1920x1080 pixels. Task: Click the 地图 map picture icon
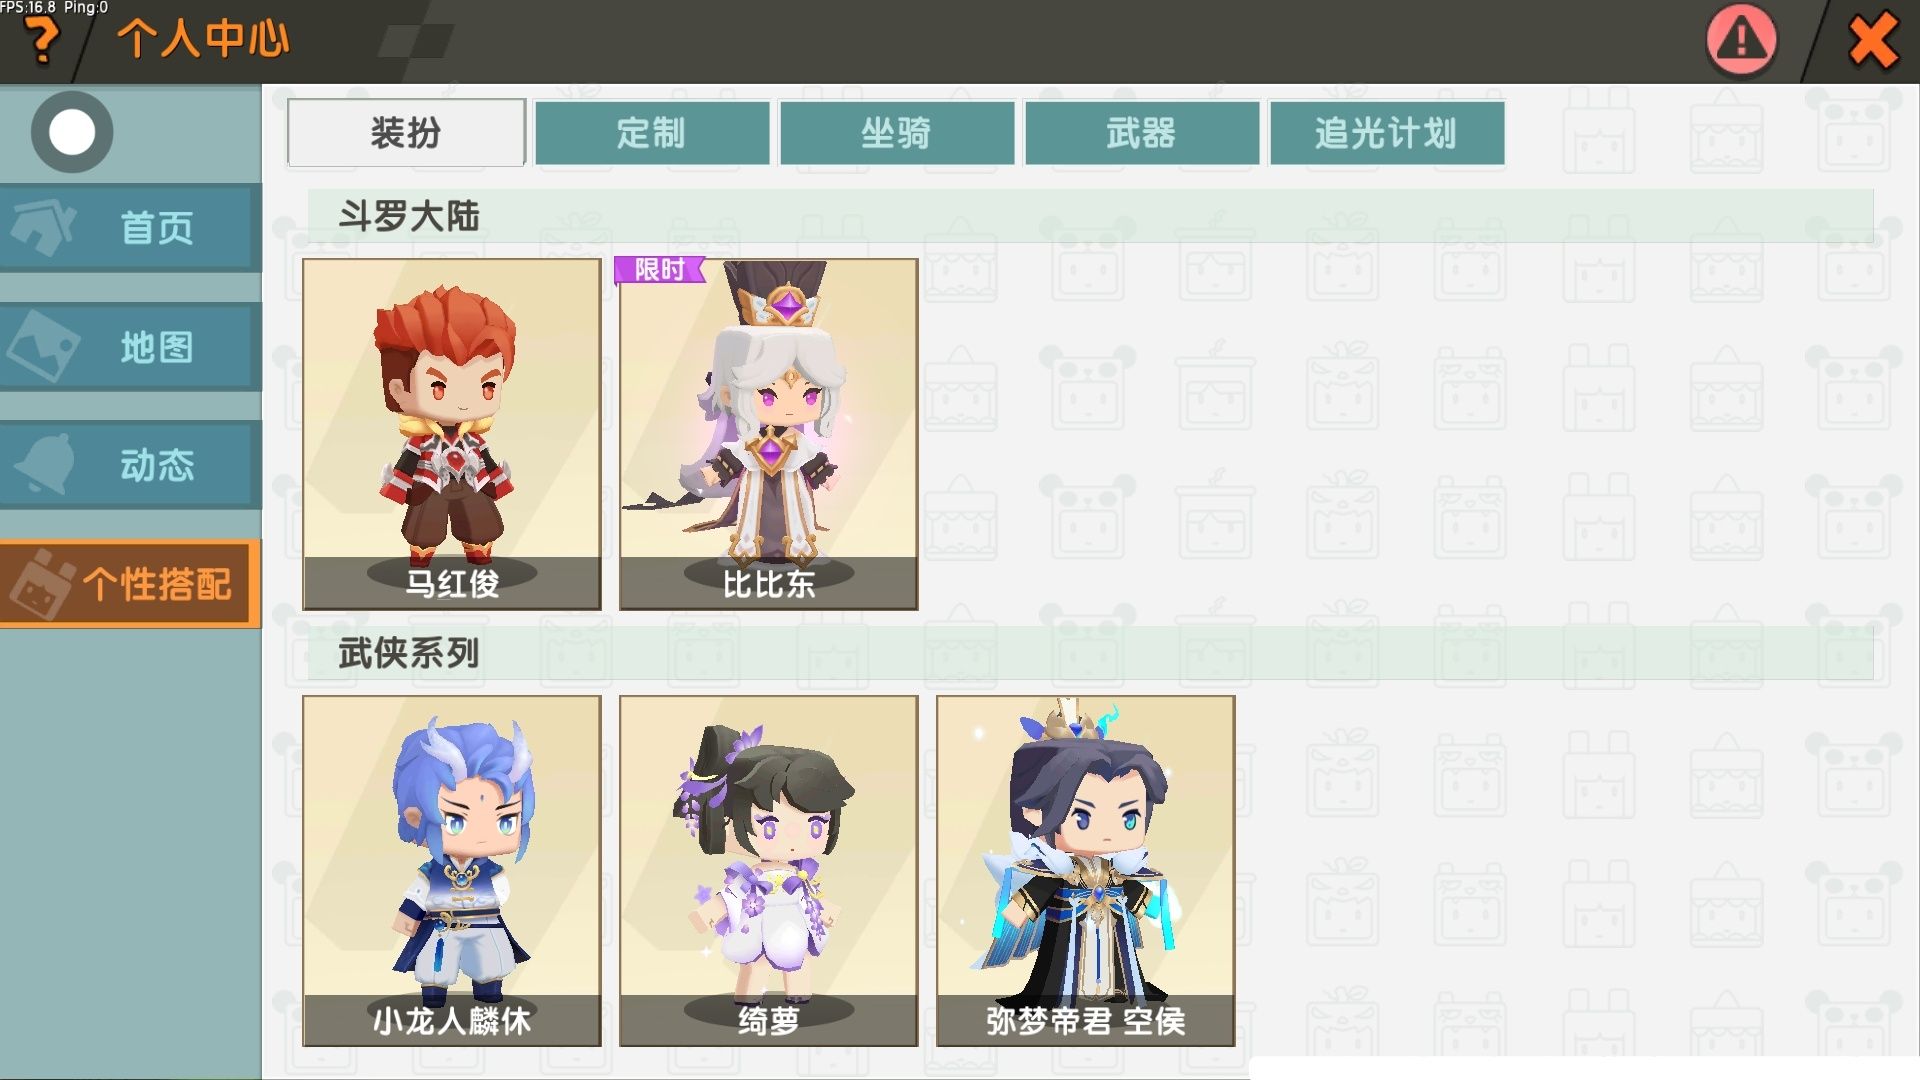pyautogui.click(x=44, y=346)
